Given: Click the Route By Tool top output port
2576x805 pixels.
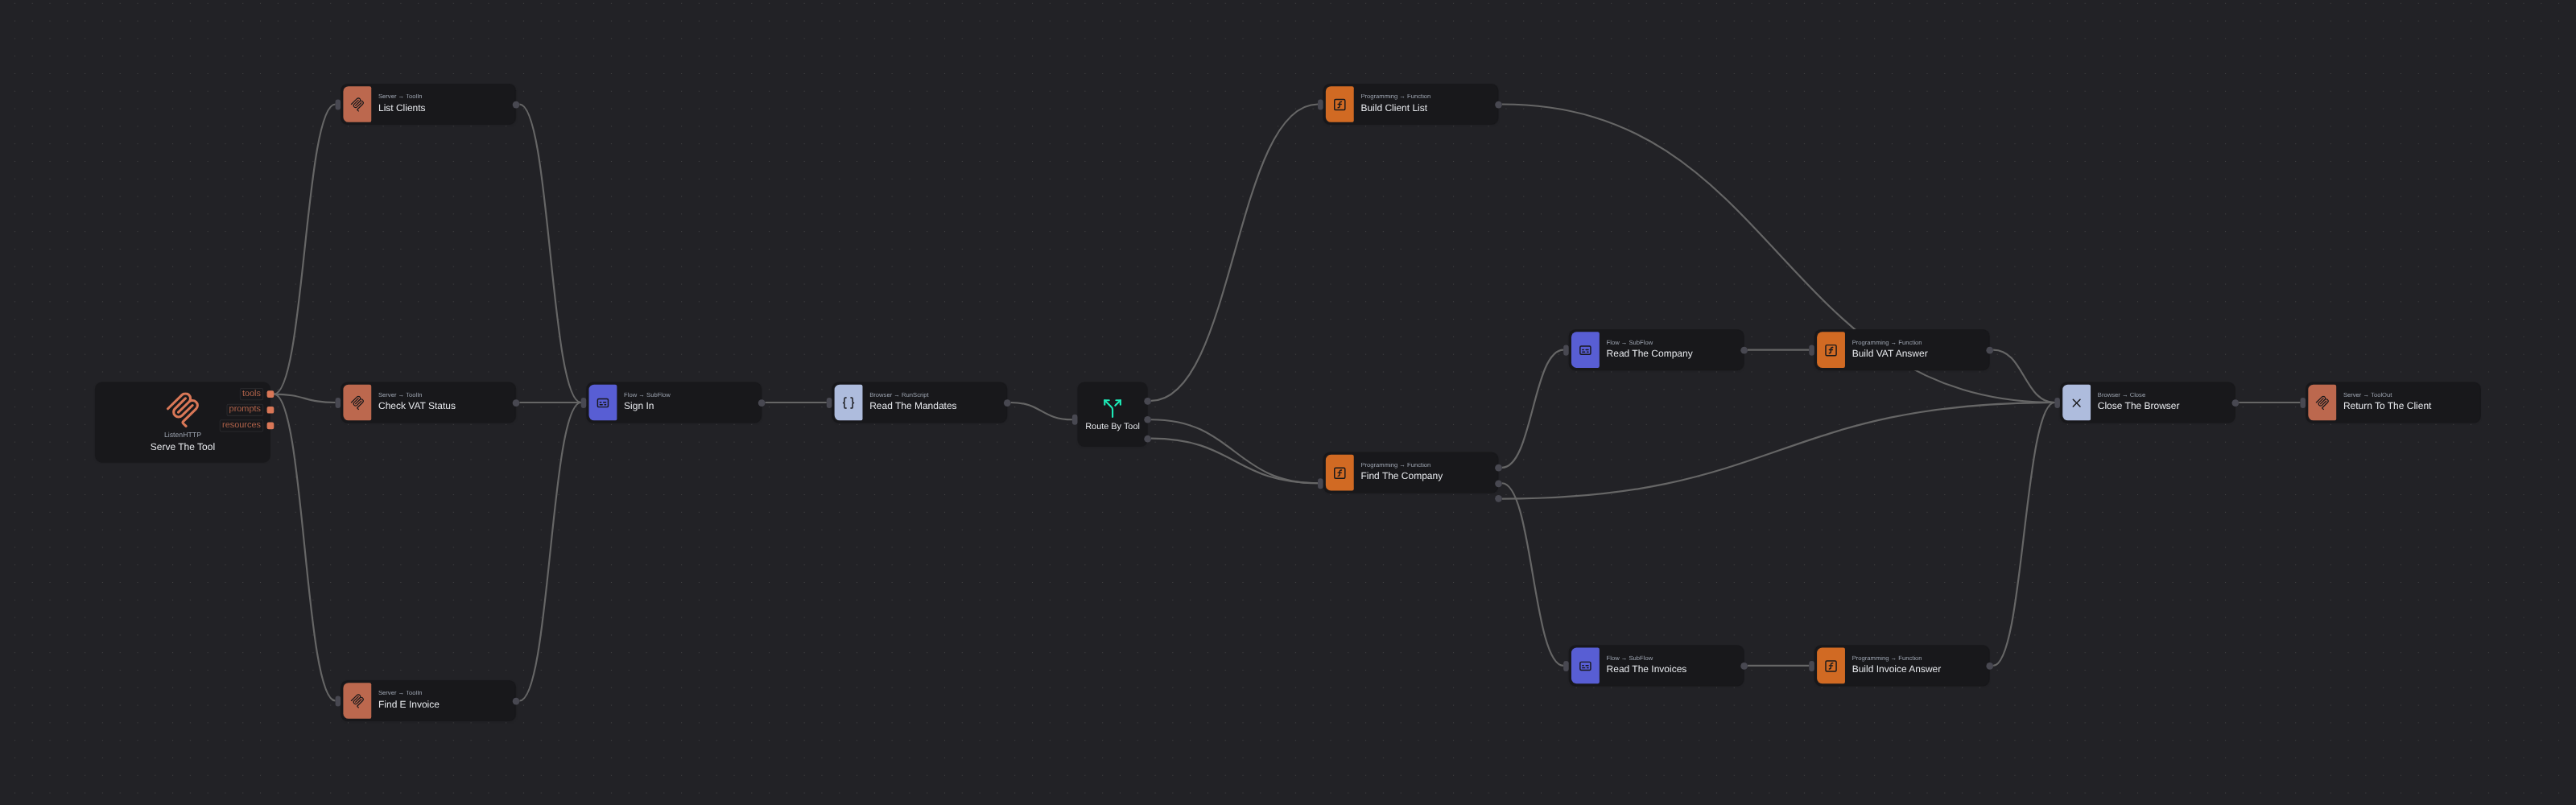Looking at the screenshot, I should click(1147, 401).
